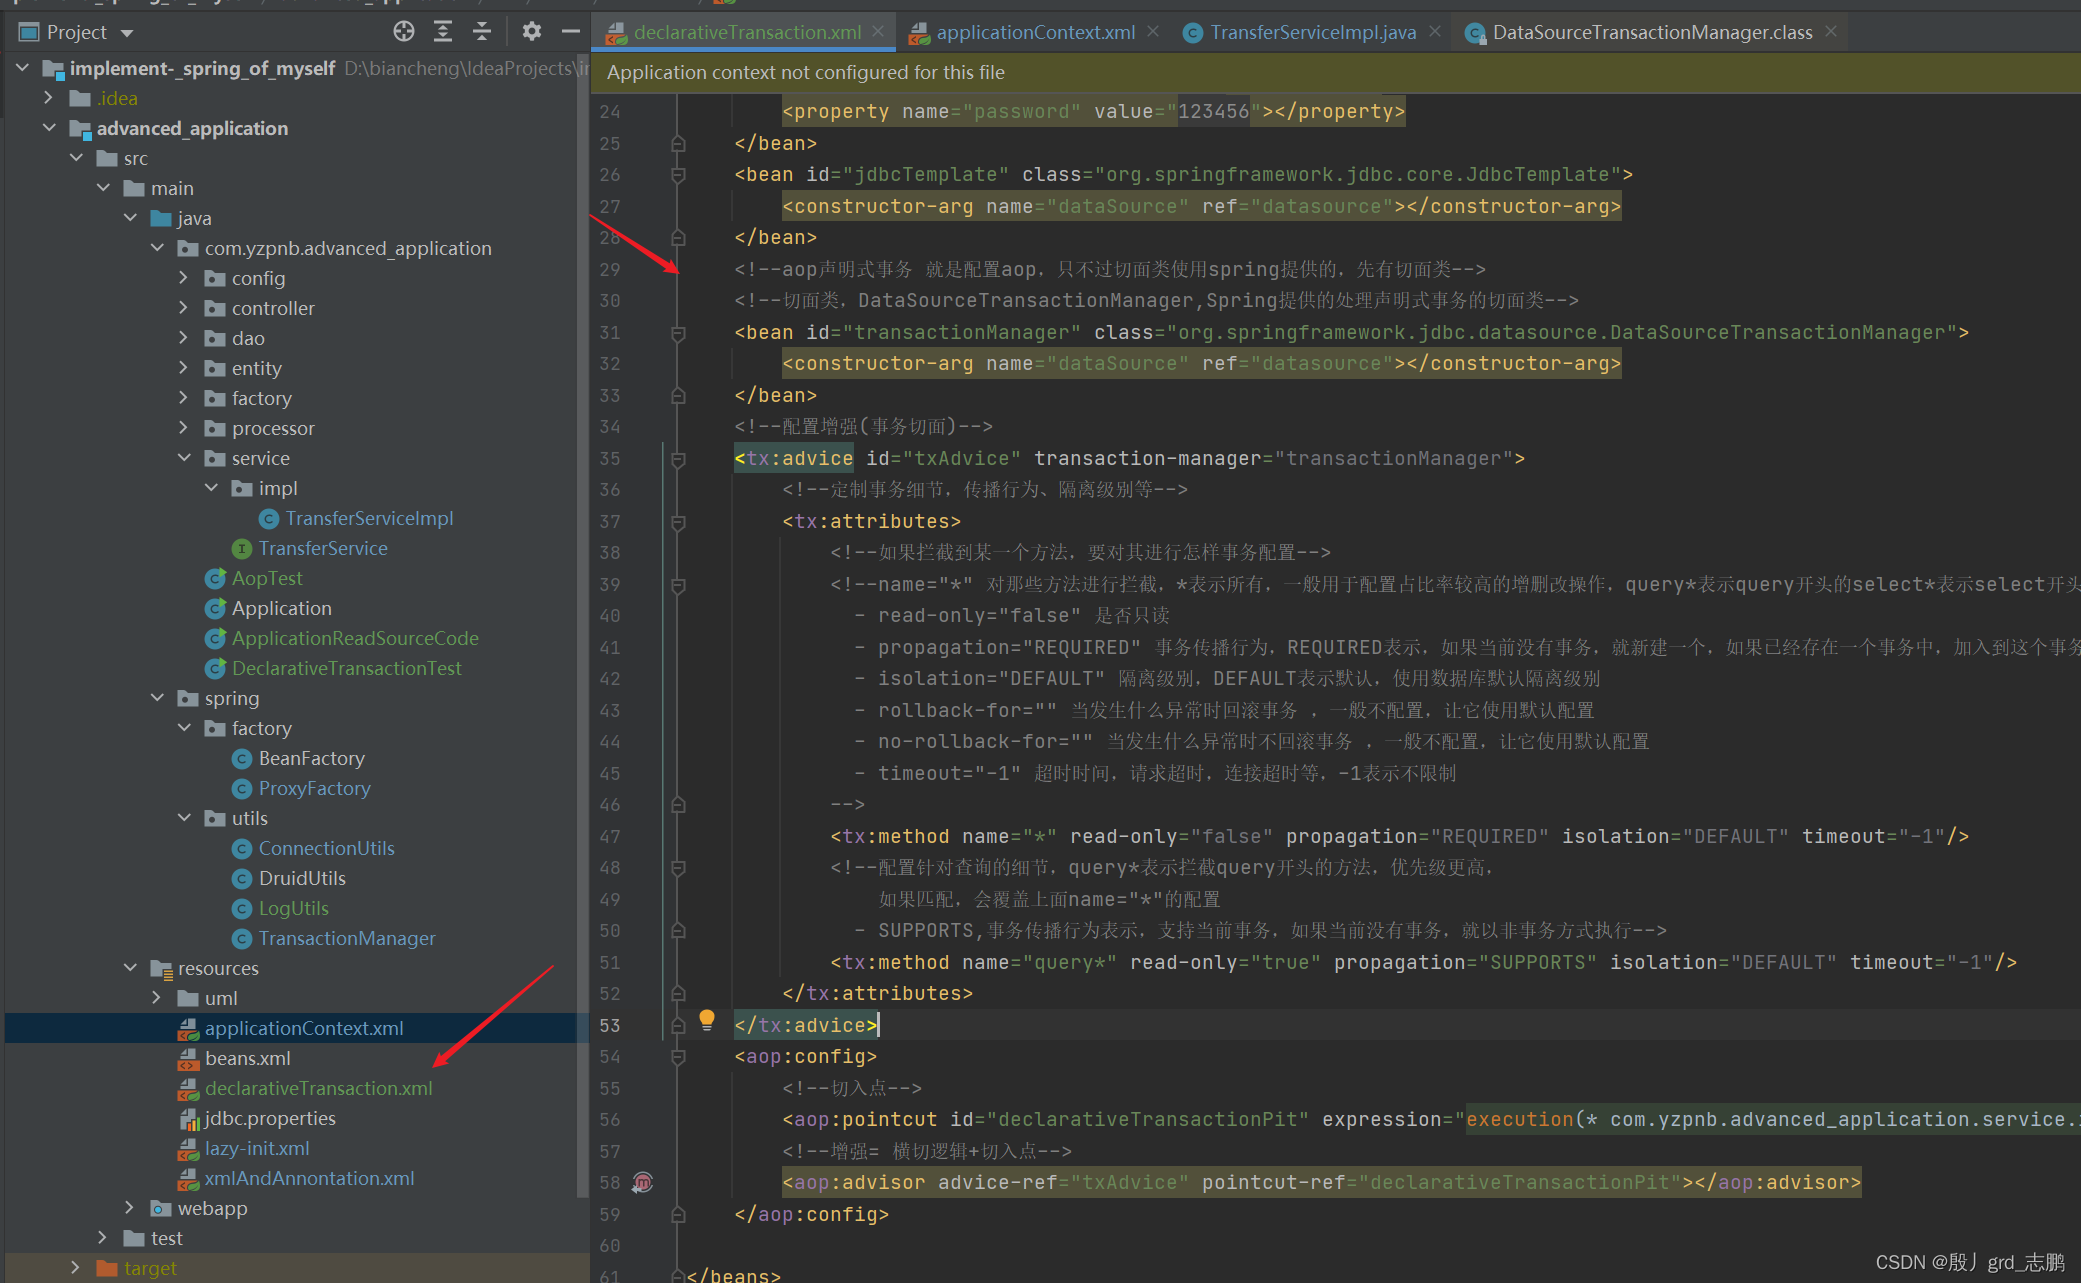Hide the Project panel with minus icon
This screenshot has height=1283, width=2081.
click(571, 32)
